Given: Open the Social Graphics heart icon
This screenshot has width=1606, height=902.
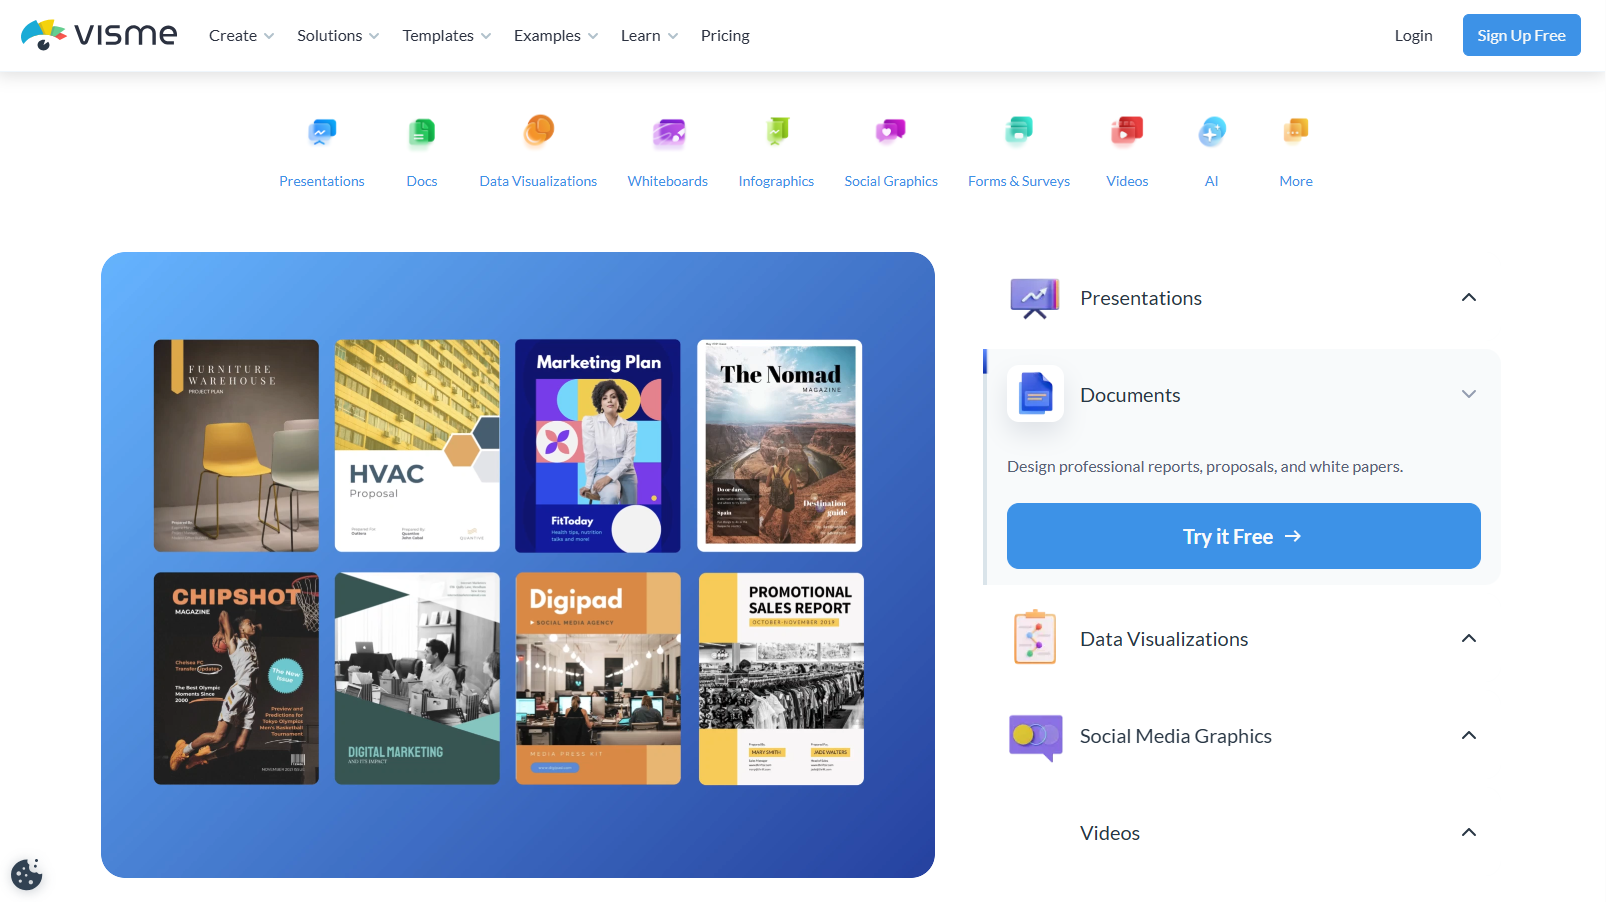Looking at the screenshot, I should click(x=891, y=131).
